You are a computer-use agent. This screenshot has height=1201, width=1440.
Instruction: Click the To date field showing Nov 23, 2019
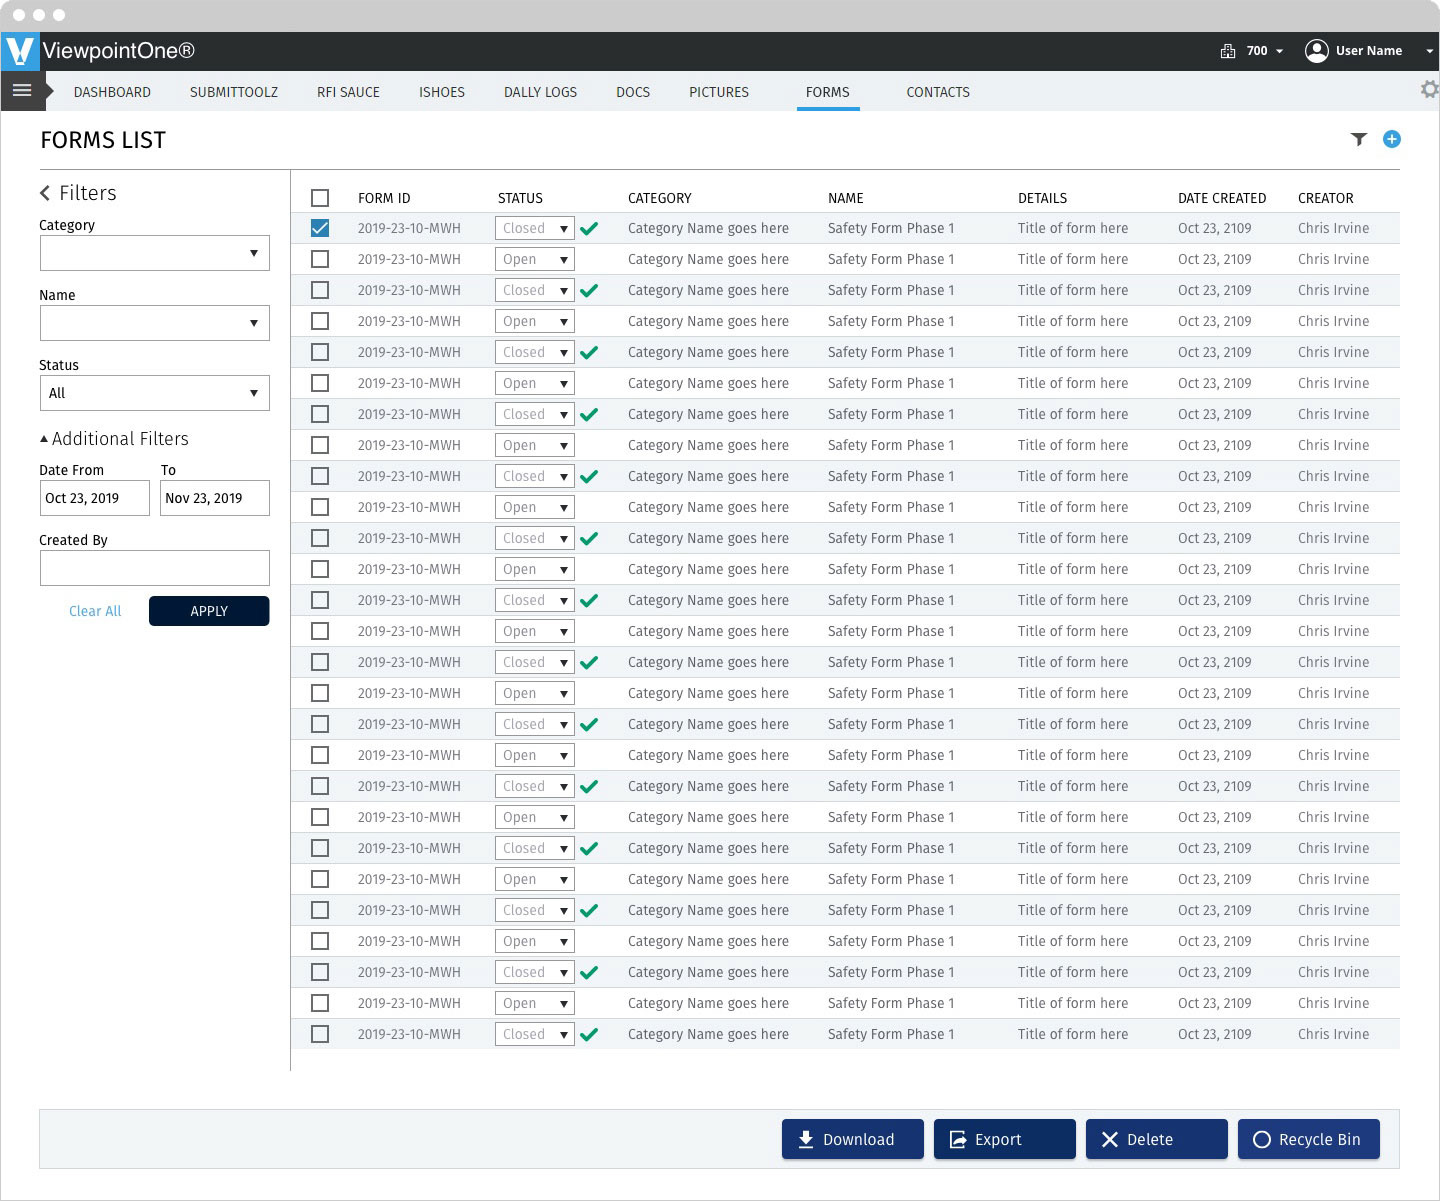[215, 498]
